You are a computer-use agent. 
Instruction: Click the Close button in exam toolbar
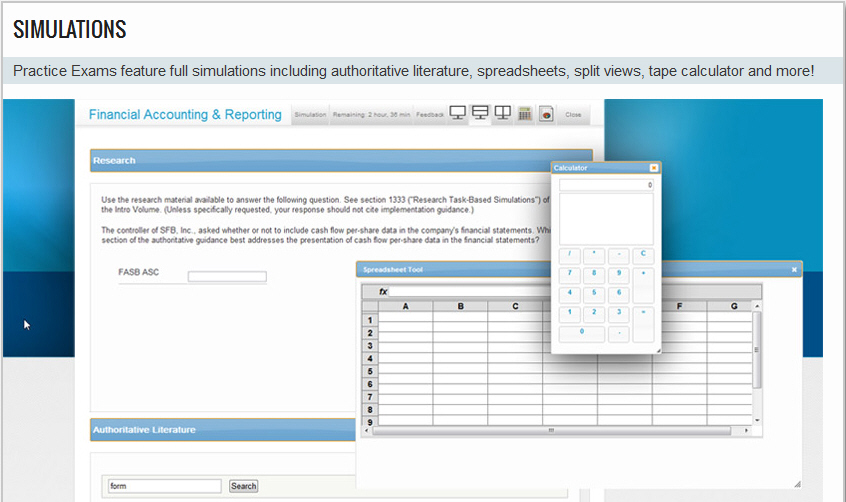click(x=573, y=115)
